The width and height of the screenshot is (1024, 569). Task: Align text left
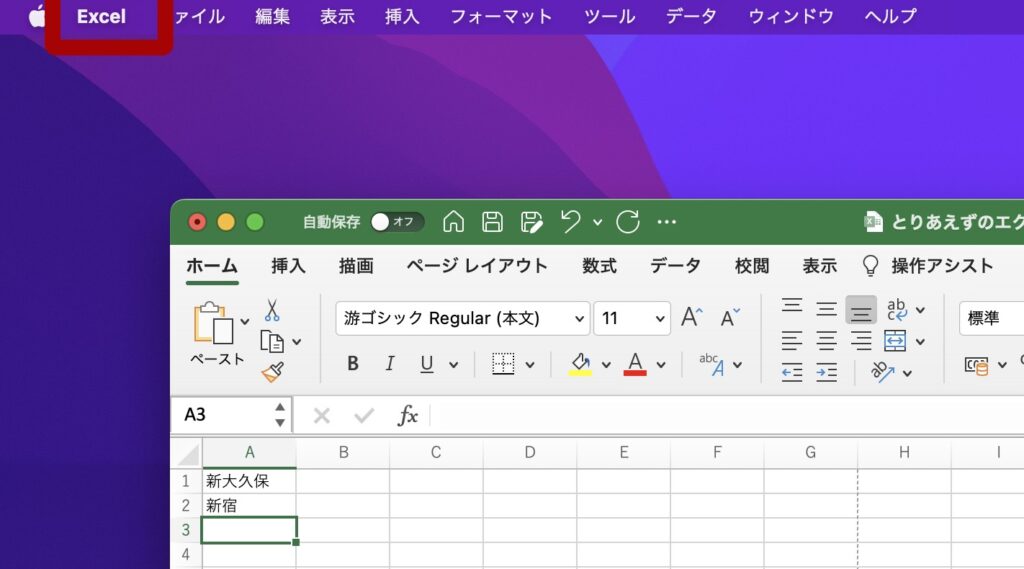point(792,340)
